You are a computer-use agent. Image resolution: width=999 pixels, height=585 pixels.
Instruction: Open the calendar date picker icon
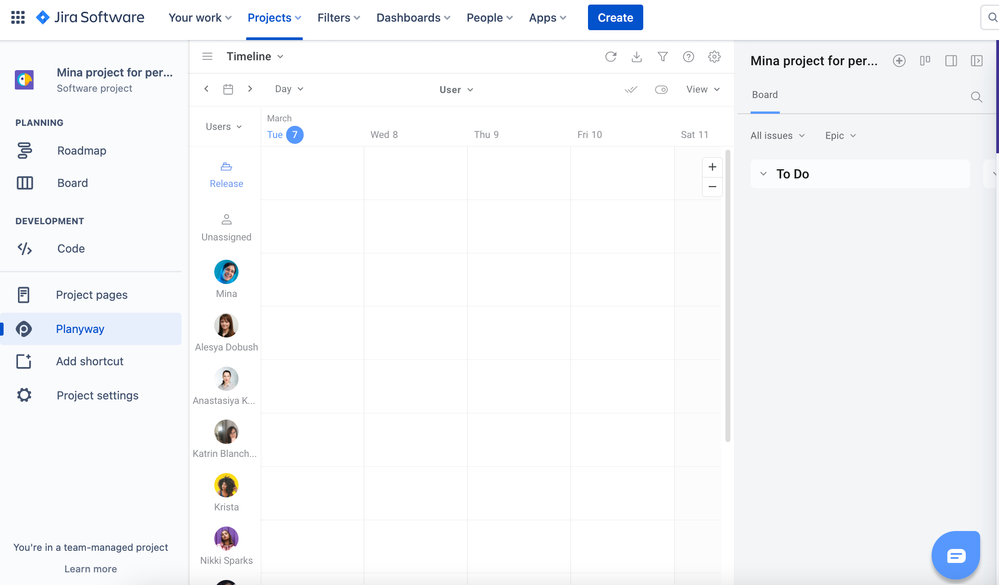[228, 89]
